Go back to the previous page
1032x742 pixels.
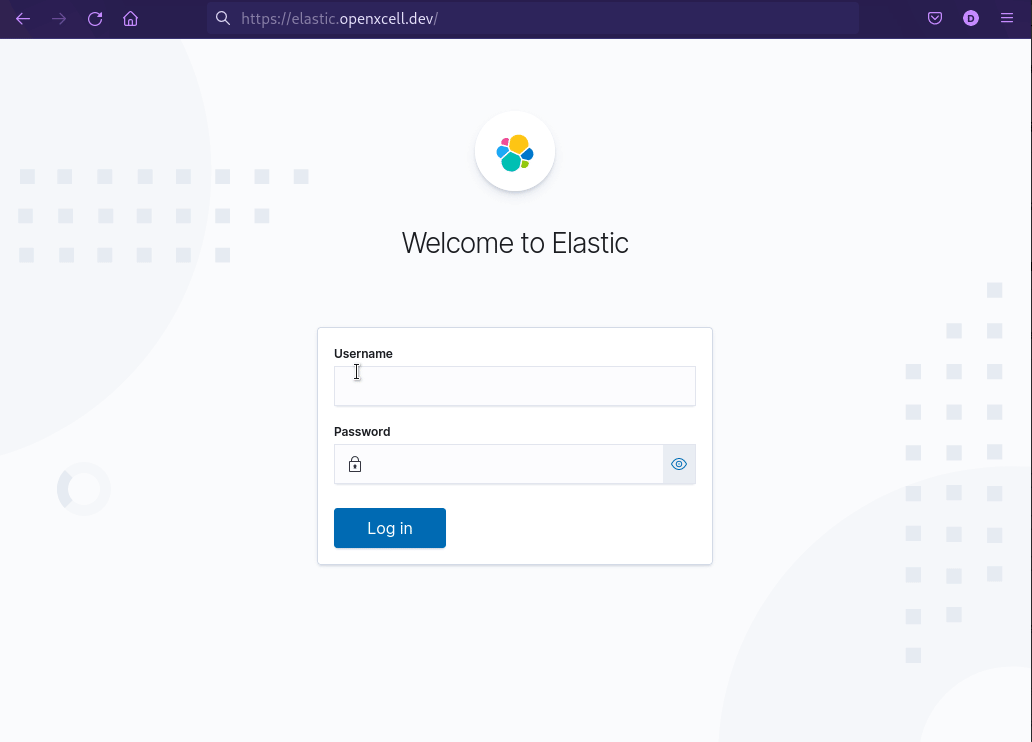click(x=23, y=19)
